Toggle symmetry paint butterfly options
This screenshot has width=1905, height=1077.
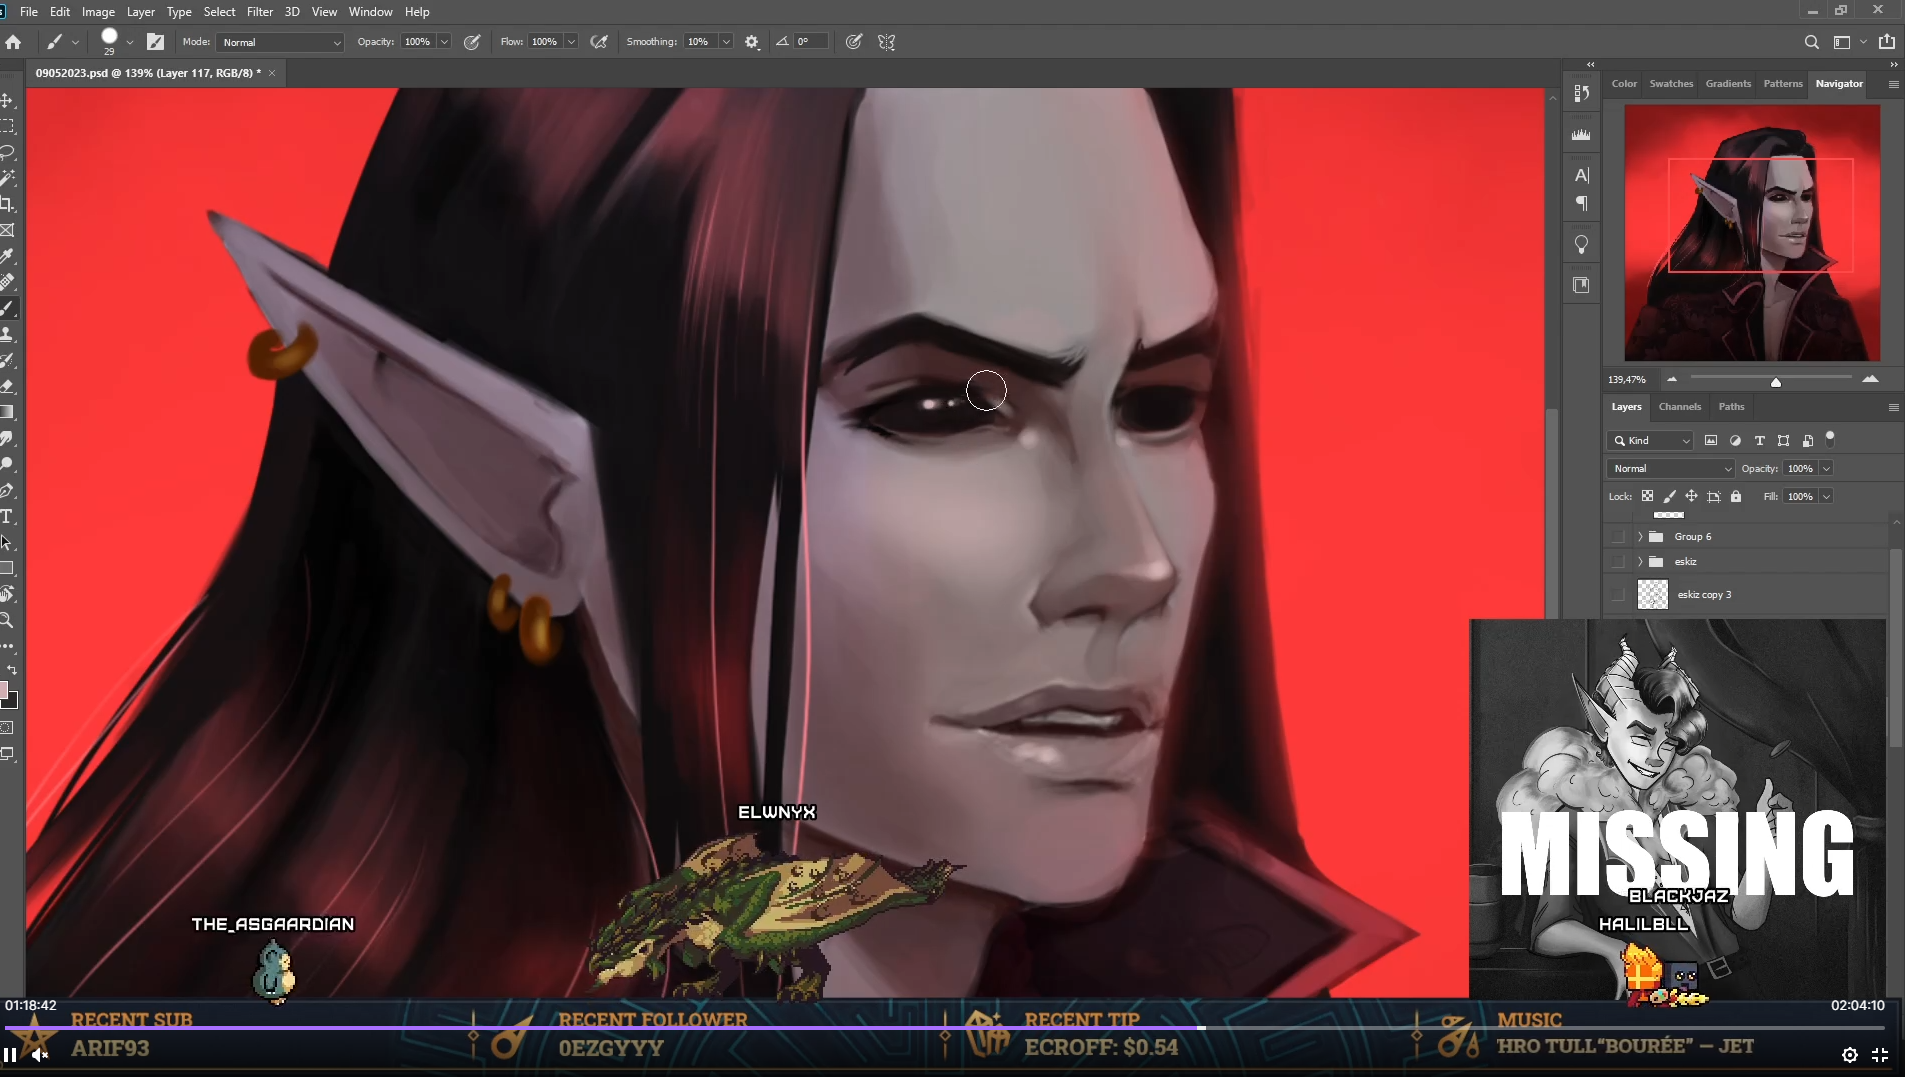click(886, 42)
